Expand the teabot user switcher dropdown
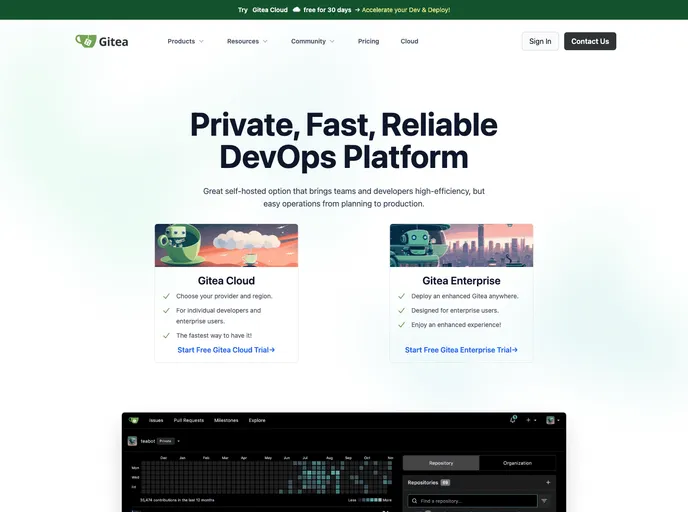Viewport: 688px width, 512px height. tap(179, 441)
